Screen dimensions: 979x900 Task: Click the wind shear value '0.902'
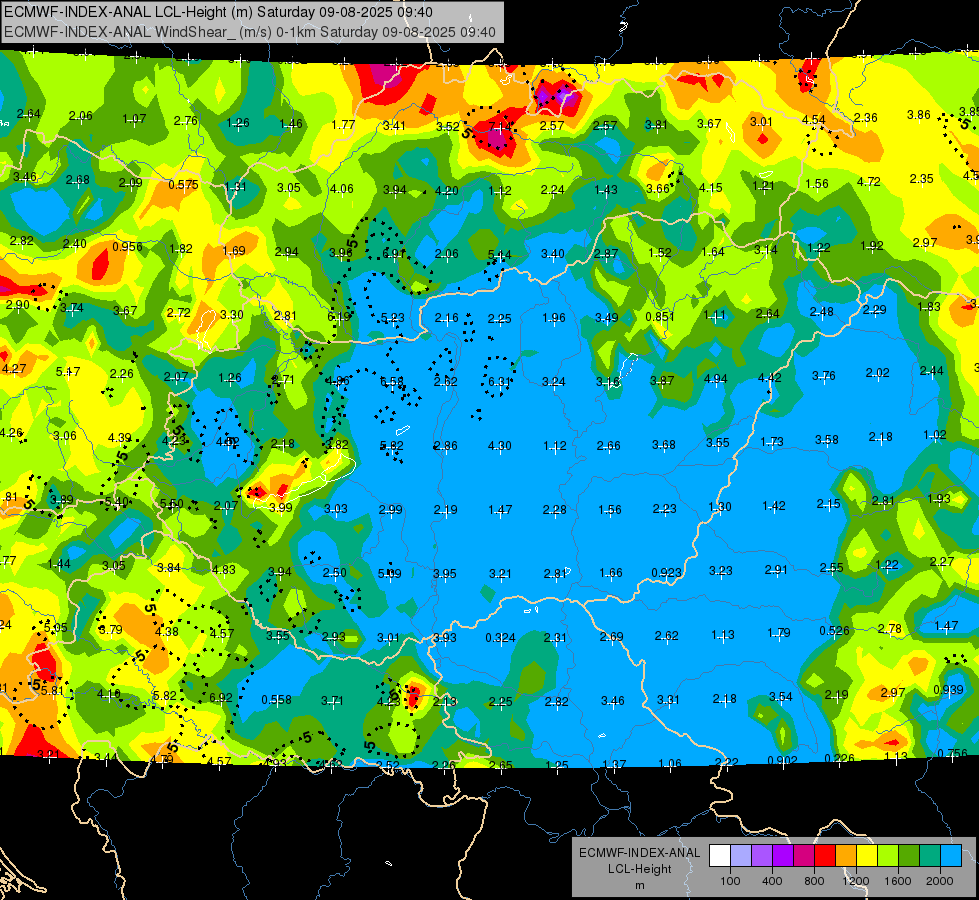(782, 760)
